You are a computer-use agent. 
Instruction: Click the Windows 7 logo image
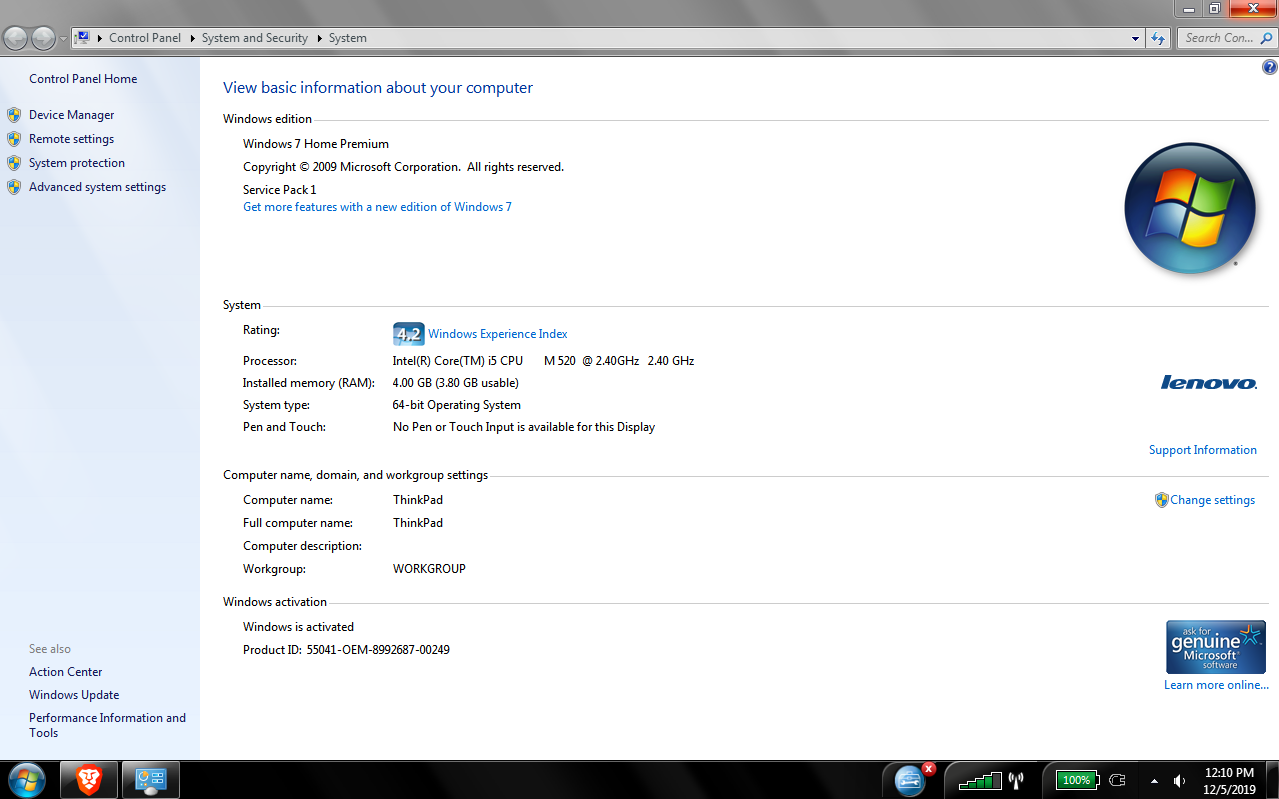pos(1190,208)
